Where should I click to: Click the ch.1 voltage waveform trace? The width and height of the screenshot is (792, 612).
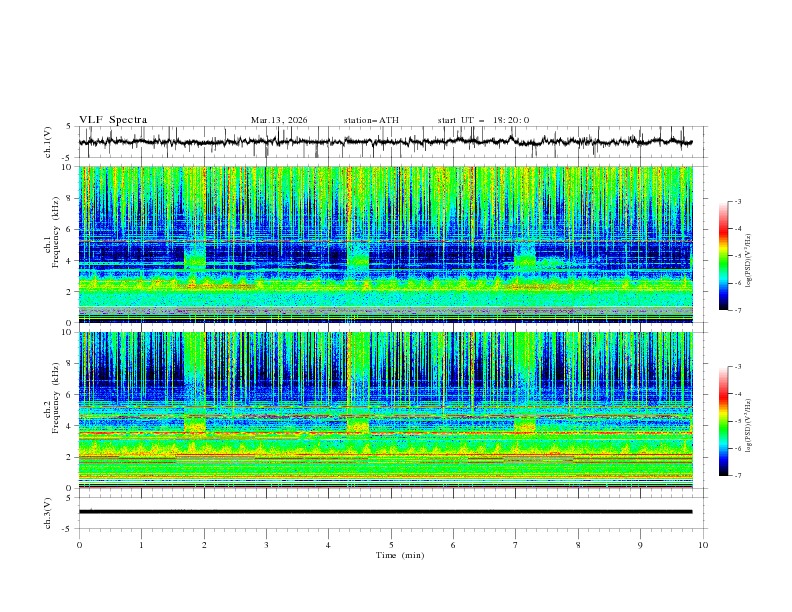385,142
